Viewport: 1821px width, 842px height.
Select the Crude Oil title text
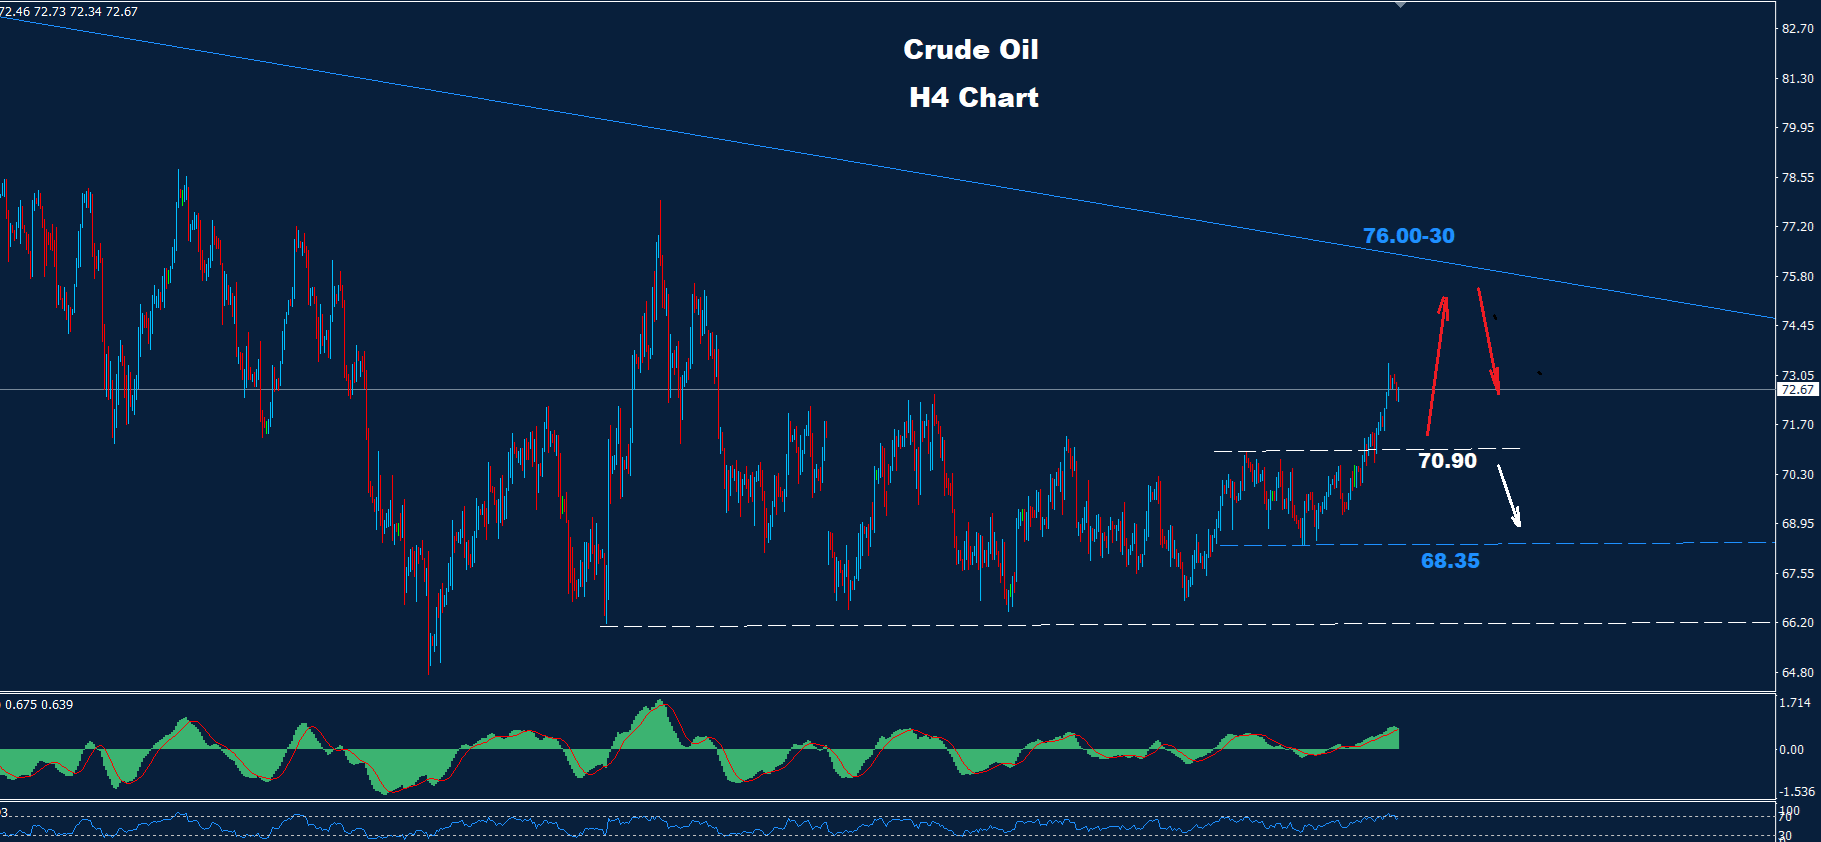click(970, 50)
